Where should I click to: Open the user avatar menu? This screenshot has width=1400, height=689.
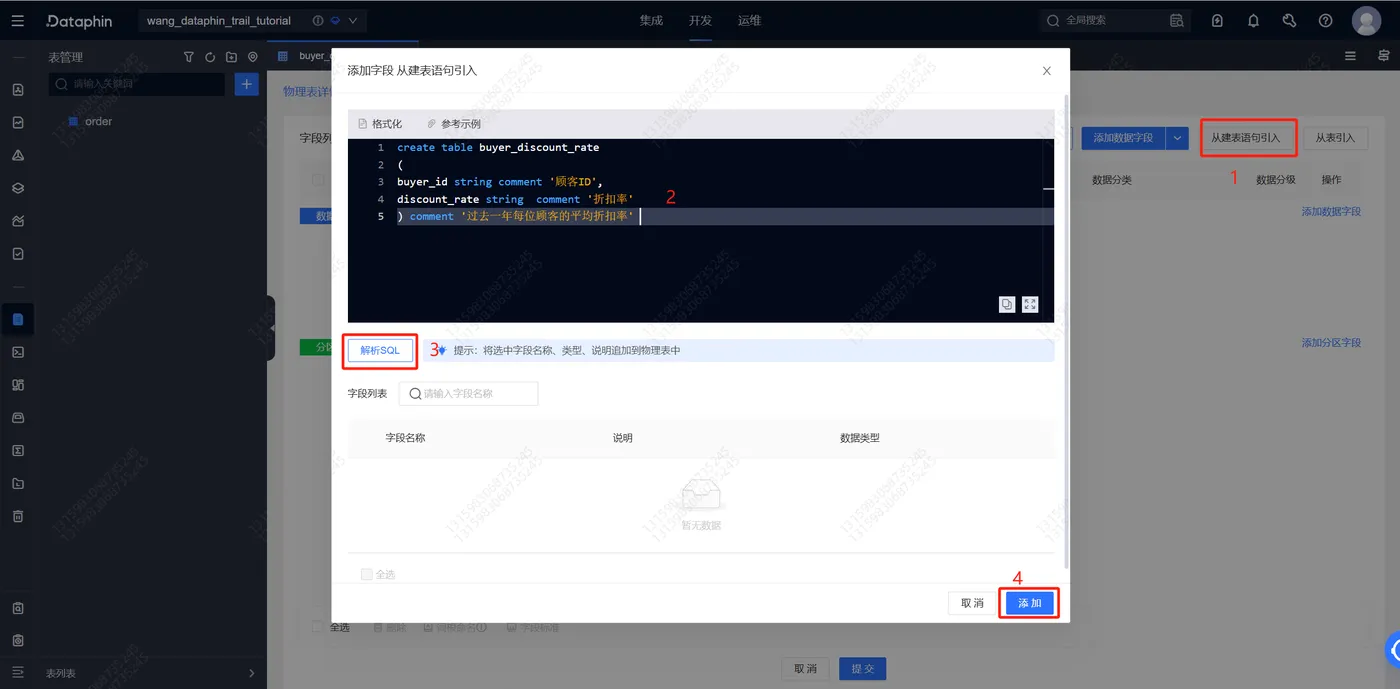tap(1366, 20)
